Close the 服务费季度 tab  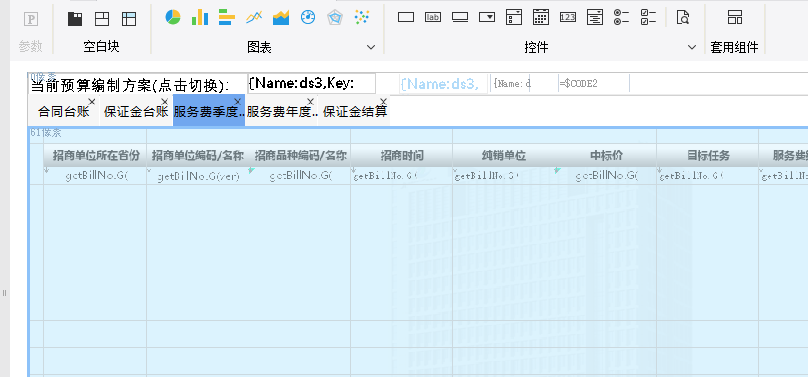tap(238, 101)
